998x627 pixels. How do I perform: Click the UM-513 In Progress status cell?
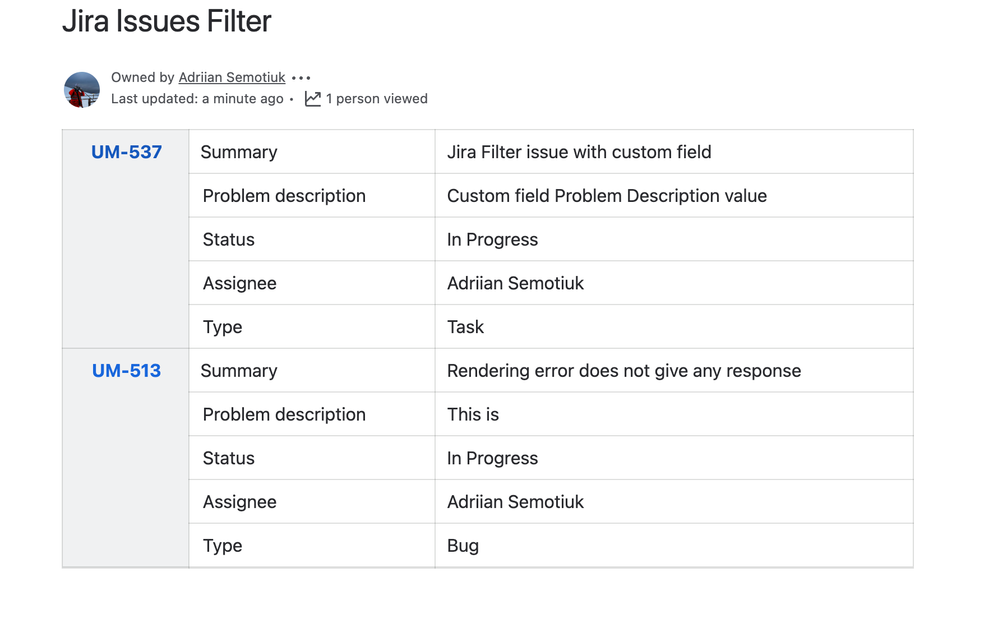(x=674, y=458)
